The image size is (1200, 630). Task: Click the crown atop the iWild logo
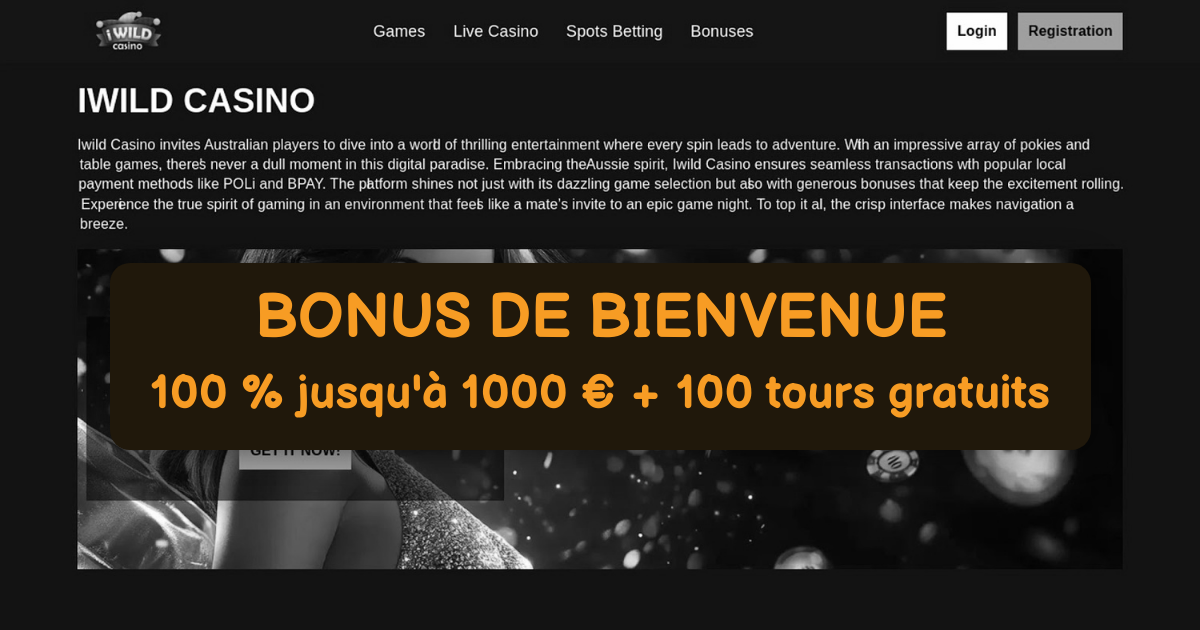click(128, 19)
